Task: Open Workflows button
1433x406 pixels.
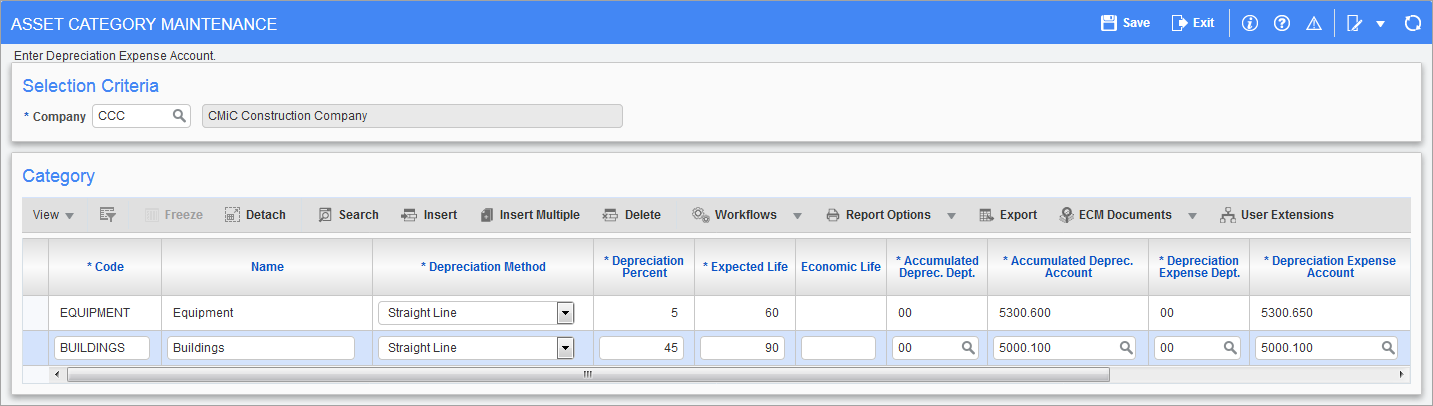Action: coord(735,215)
